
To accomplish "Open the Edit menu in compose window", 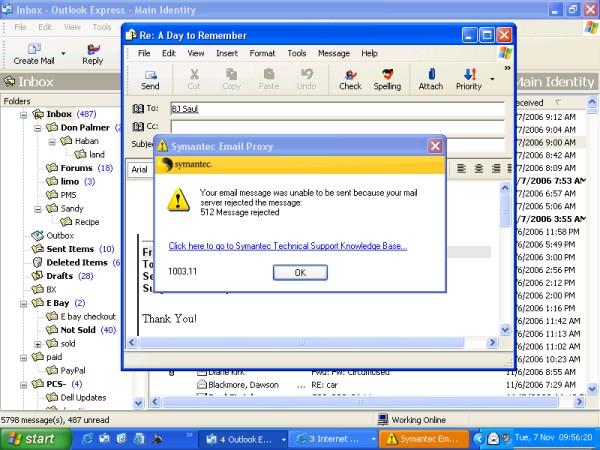I will click(x=168, y=53).
